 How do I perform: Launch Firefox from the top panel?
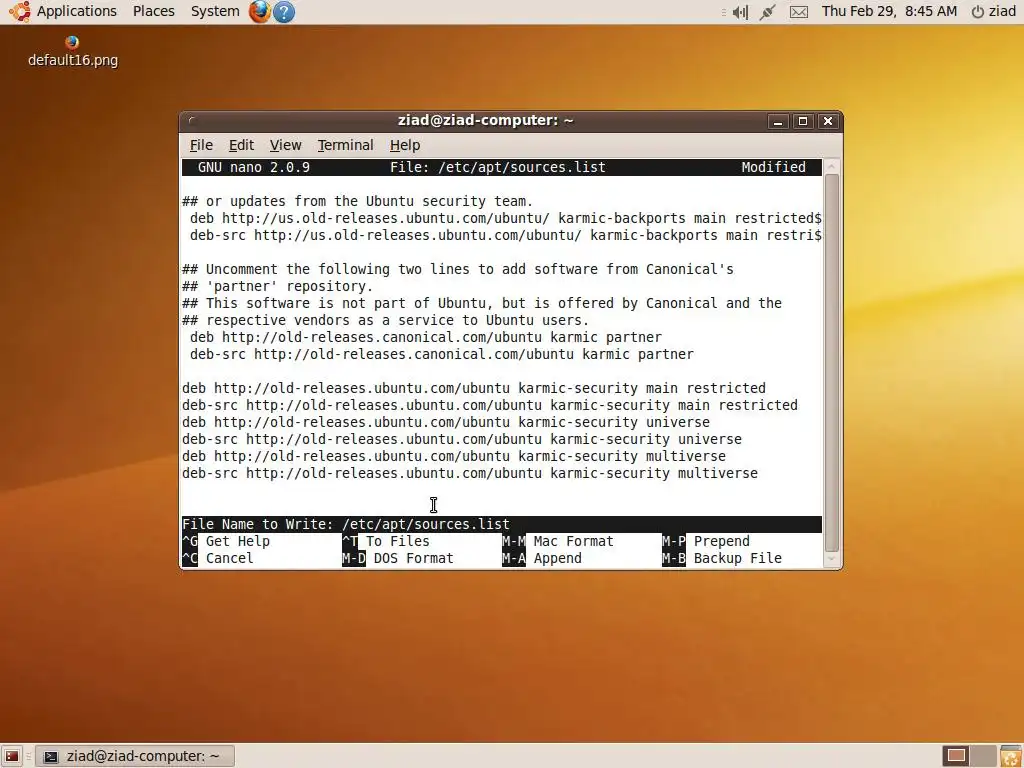(259, 11)
